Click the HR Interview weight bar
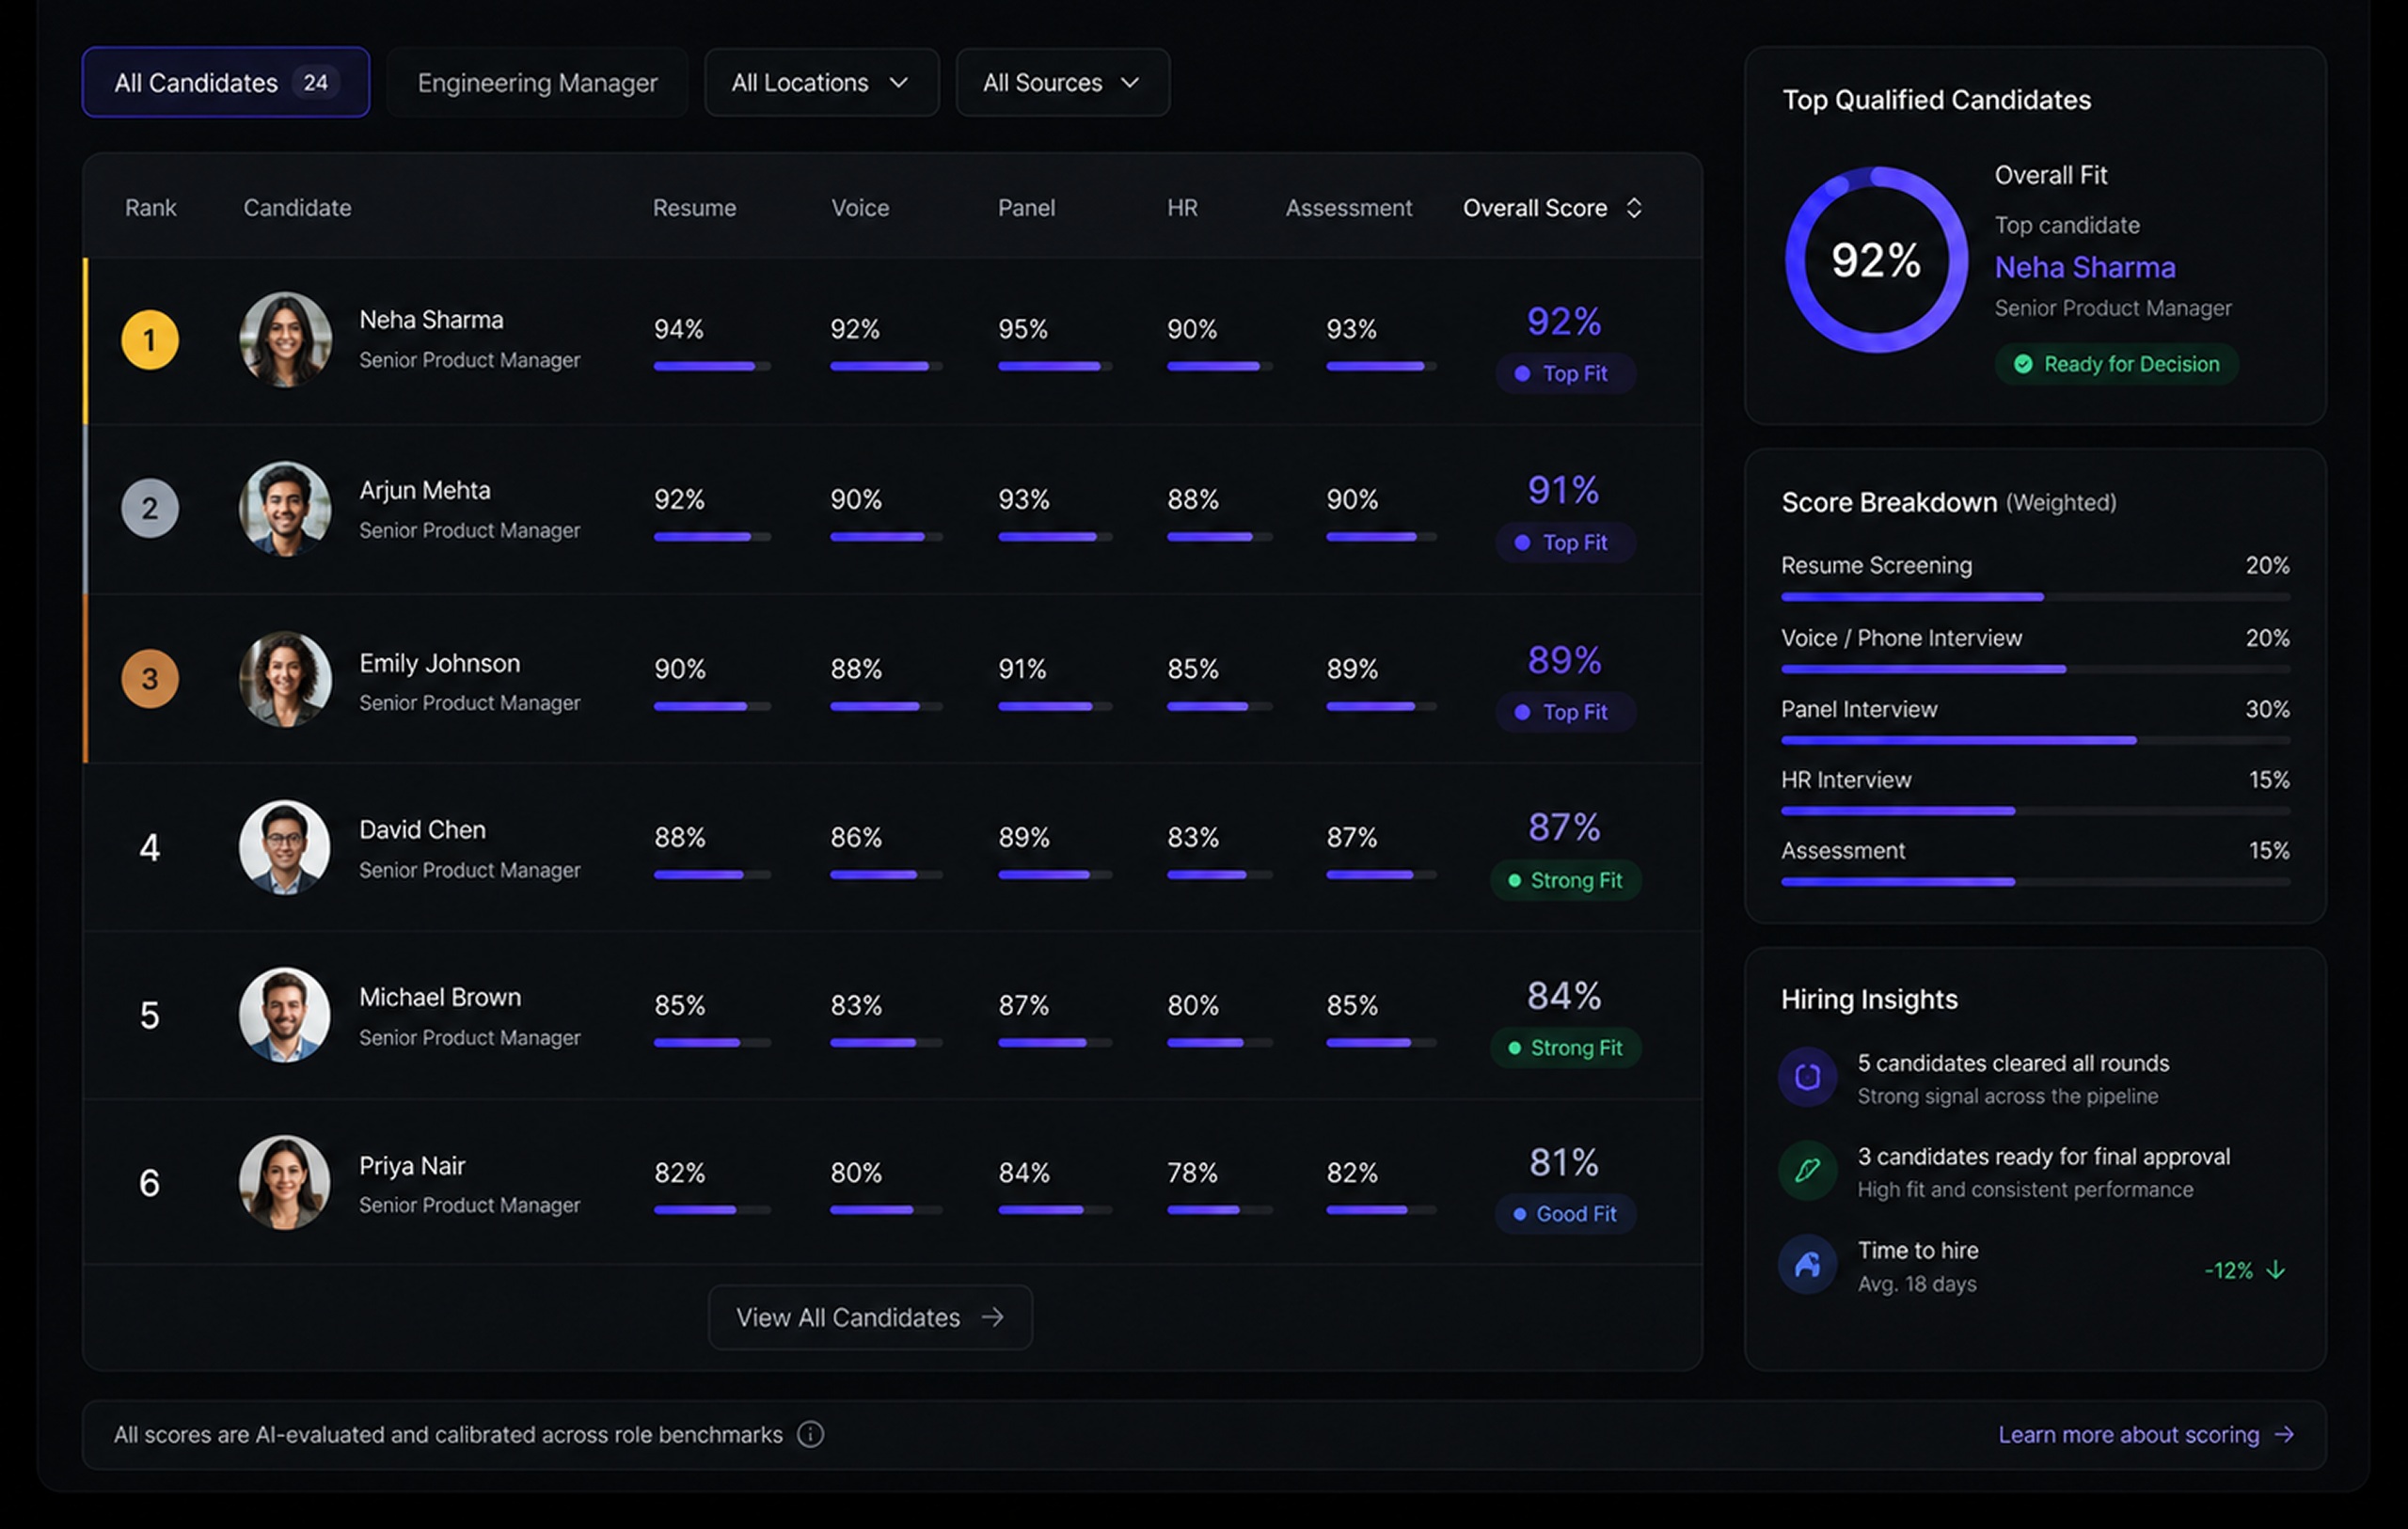Screen dimensions: 2408x1529 coord(2035,811)
